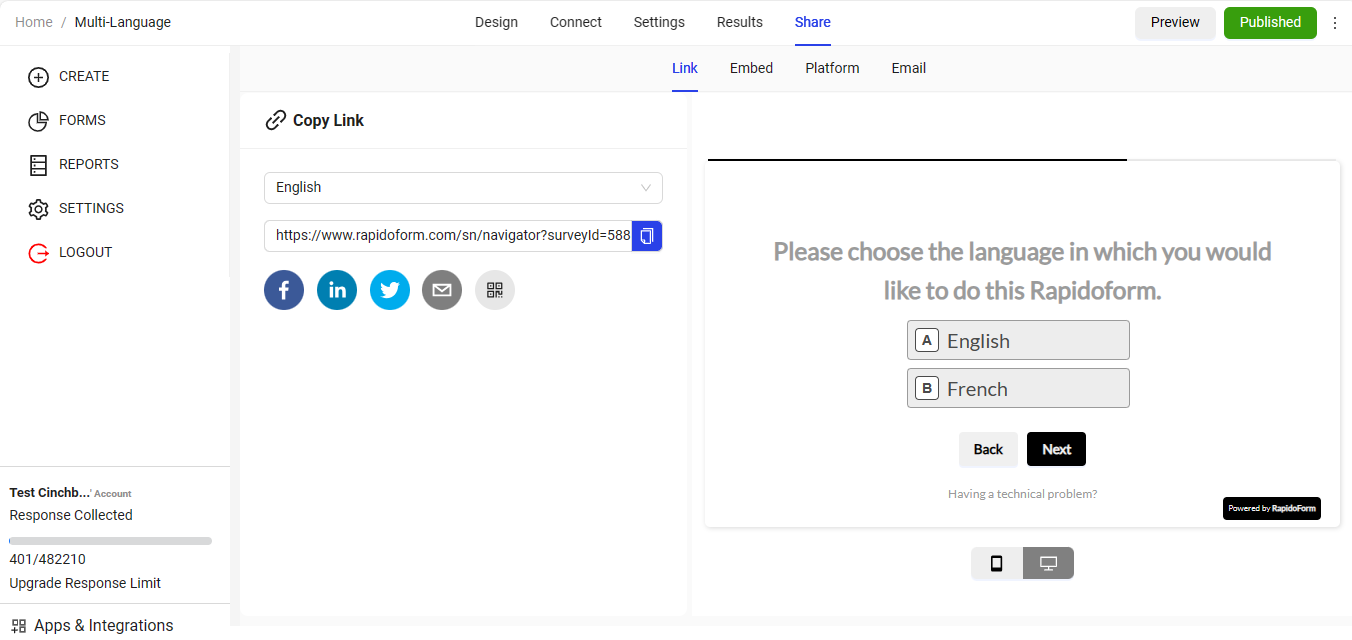Viewport: 1352px width, 640px height.
Task: Click the Preview button
Action: 1175,22
